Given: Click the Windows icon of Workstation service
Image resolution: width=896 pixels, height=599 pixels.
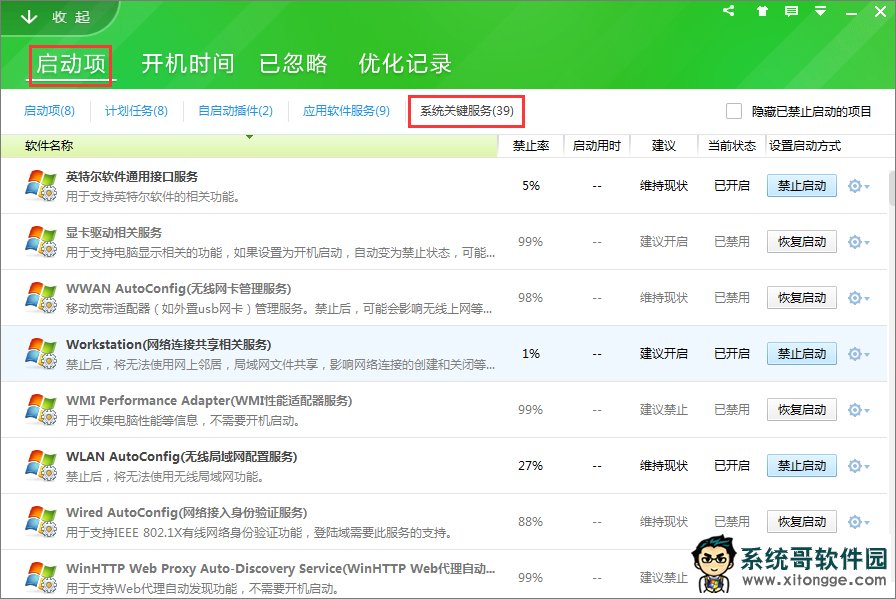Looking at the screenshot, I should [41, 354].
